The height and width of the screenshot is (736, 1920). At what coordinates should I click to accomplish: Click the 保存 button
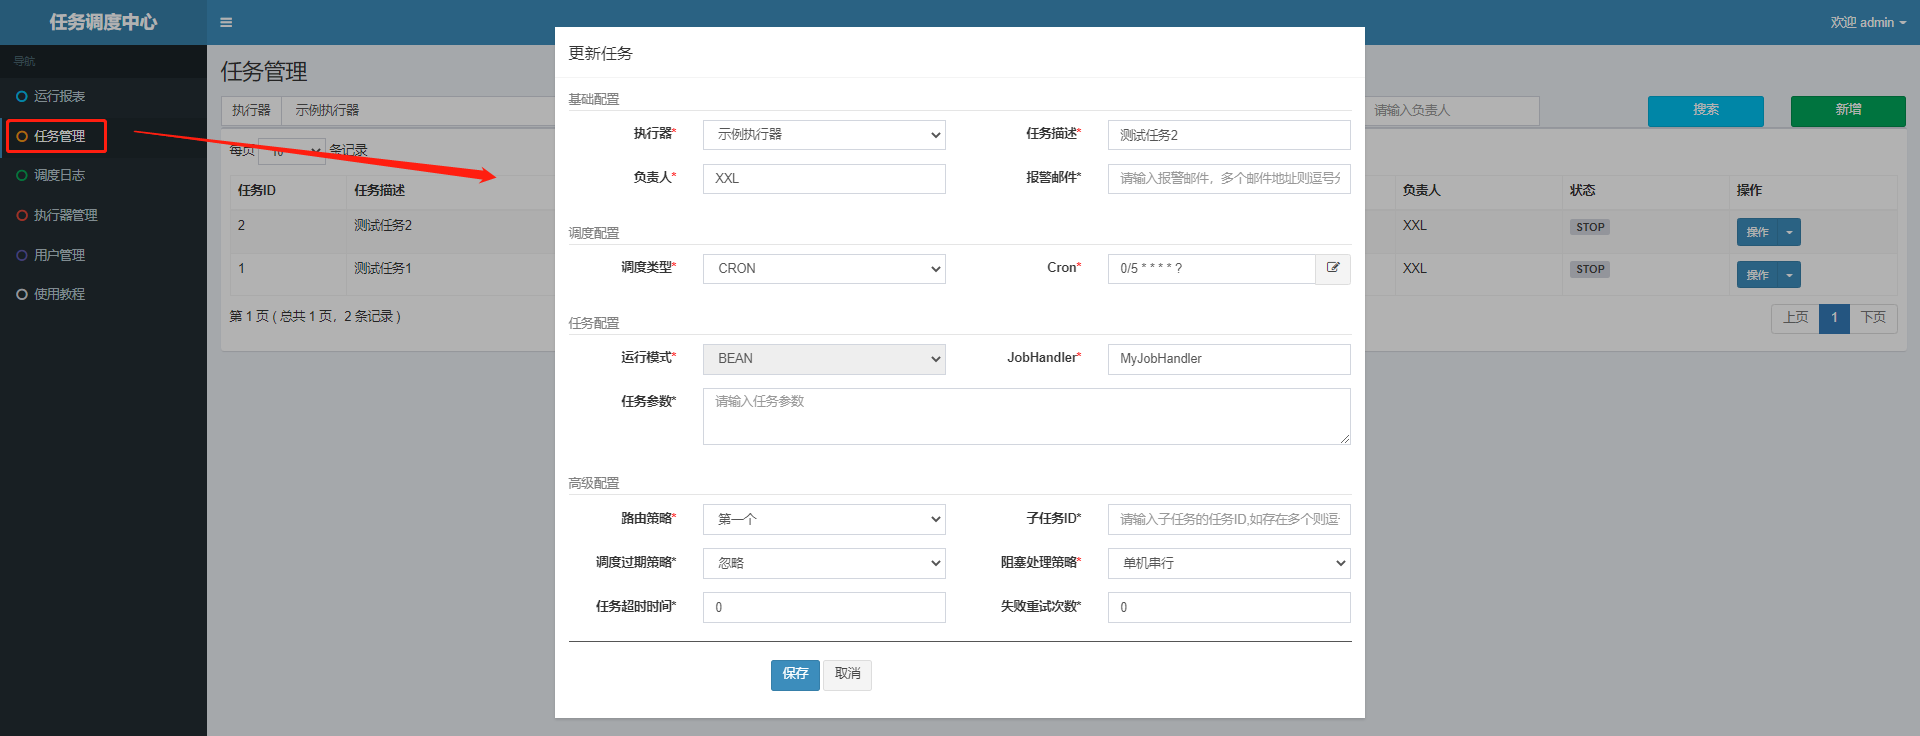coord(795,675)
